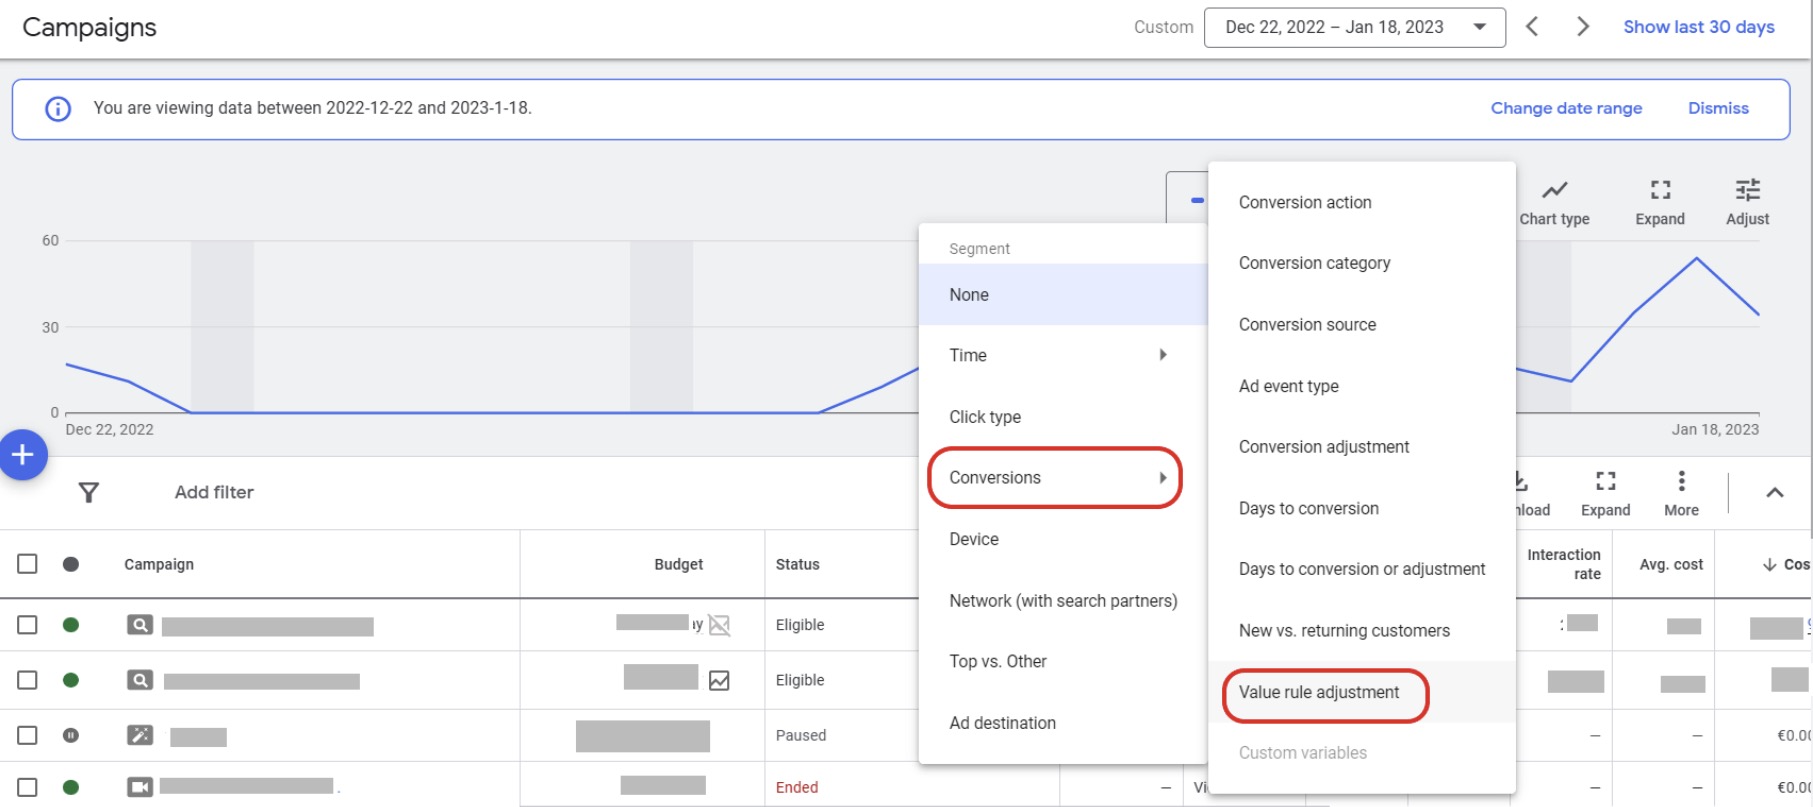Viewport: 1813px width, 807px height.
Task: Select the first campaign row checkbox
Action: coord(28,625)
